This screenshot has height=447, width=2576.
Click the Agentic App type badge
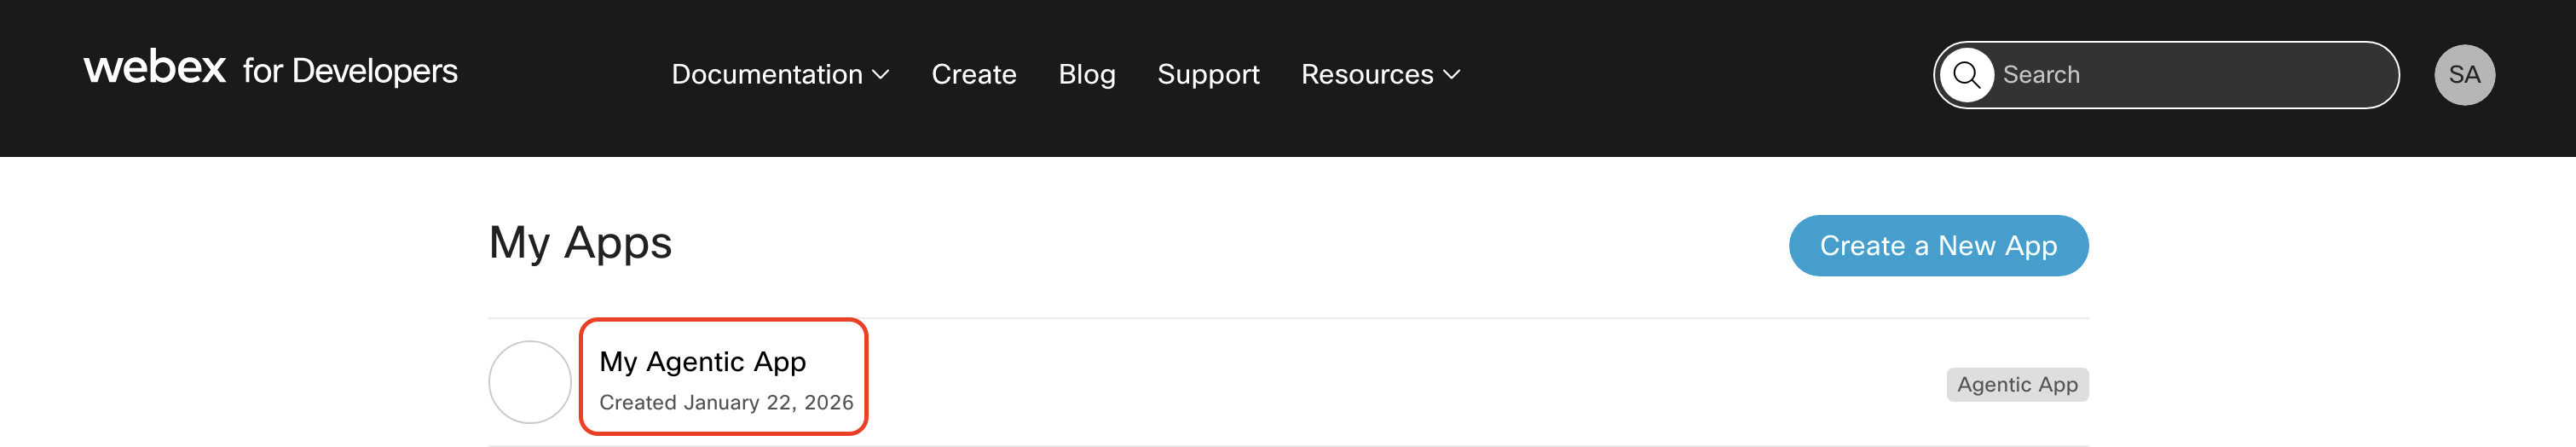(2017, 385)
